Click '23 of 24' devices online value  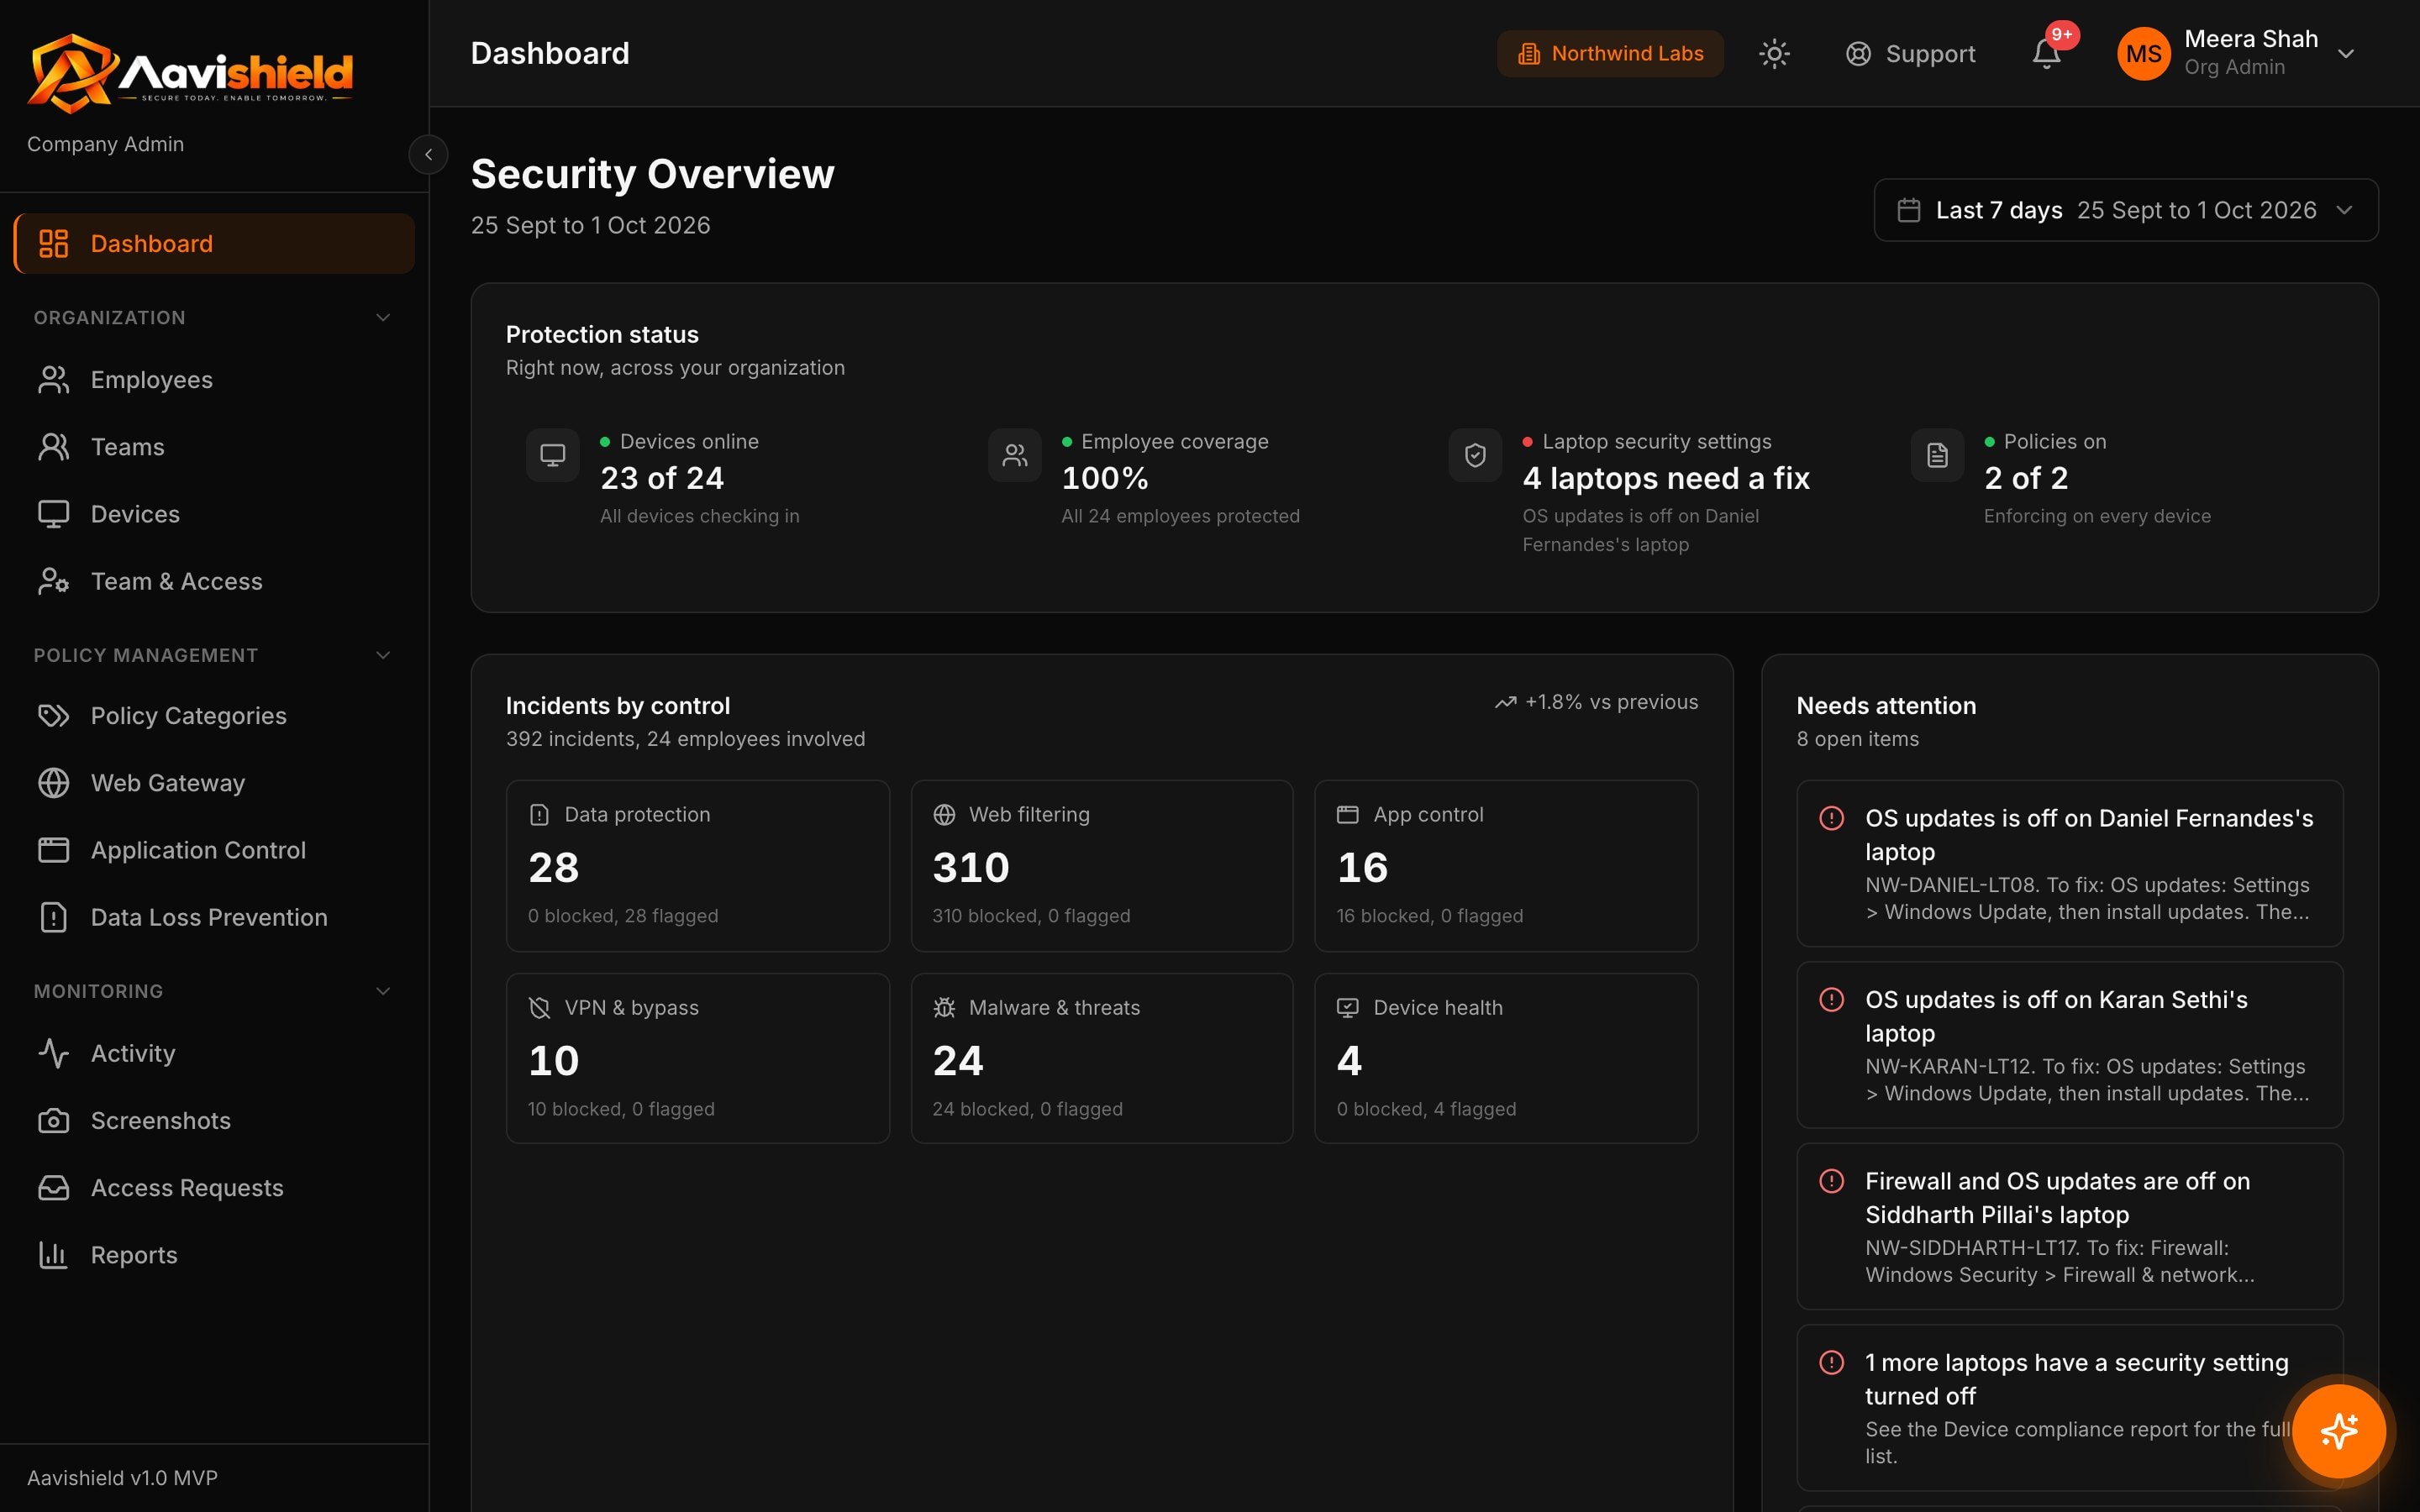click(x=662, y=478)
